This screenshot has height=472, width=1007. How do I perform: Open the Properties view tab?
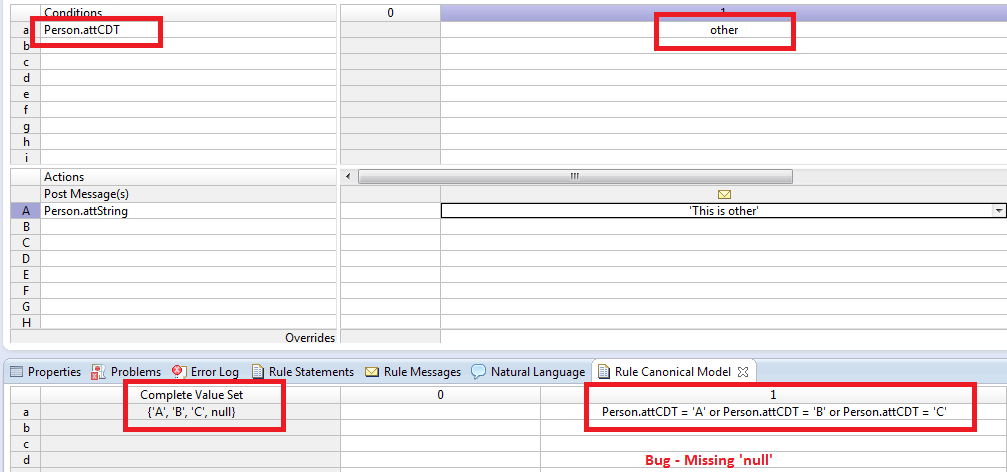tap(46, 372)
